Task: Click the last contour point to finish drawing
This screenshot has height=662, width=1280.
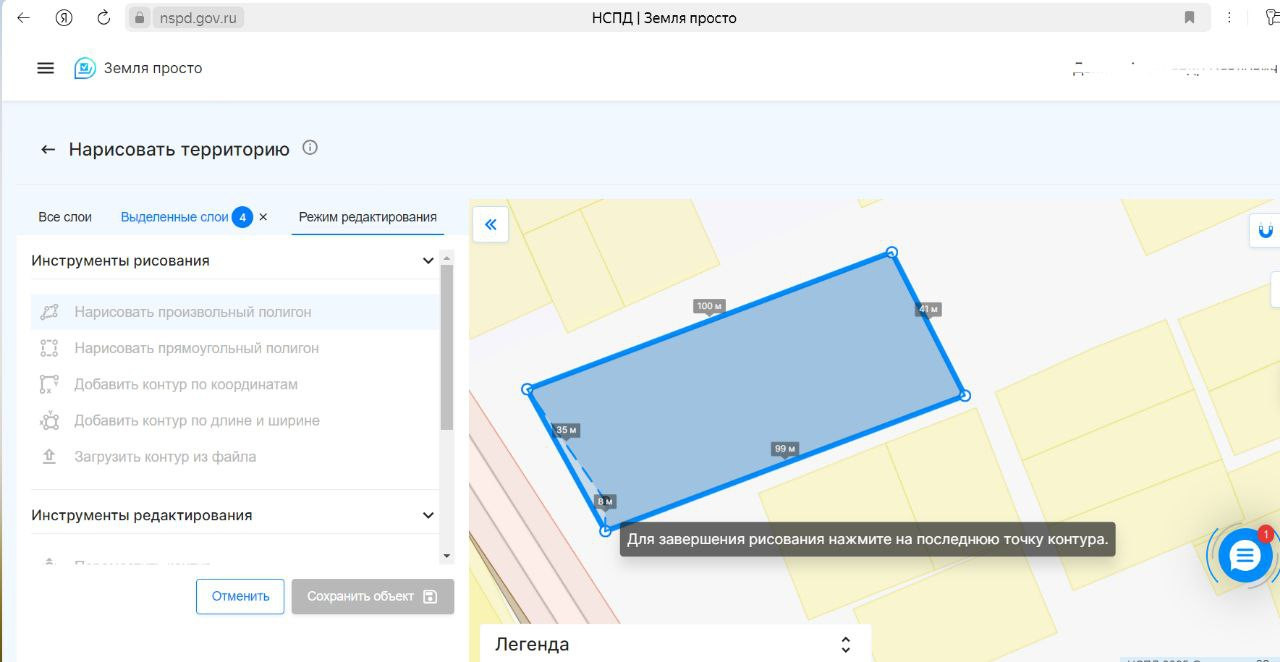Action: click(x=605, y=530)
